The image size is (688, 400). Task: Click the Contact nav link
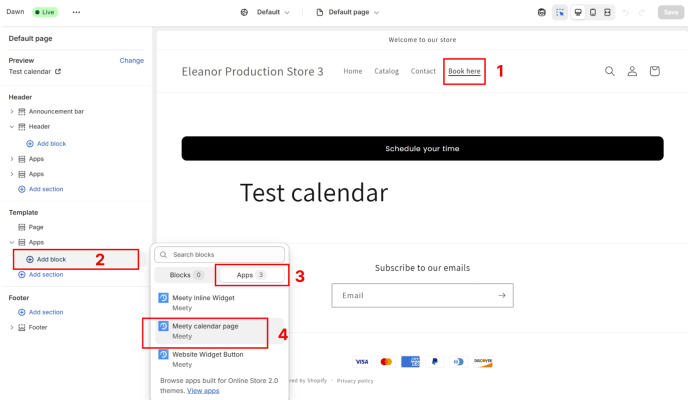coord(423,71)
